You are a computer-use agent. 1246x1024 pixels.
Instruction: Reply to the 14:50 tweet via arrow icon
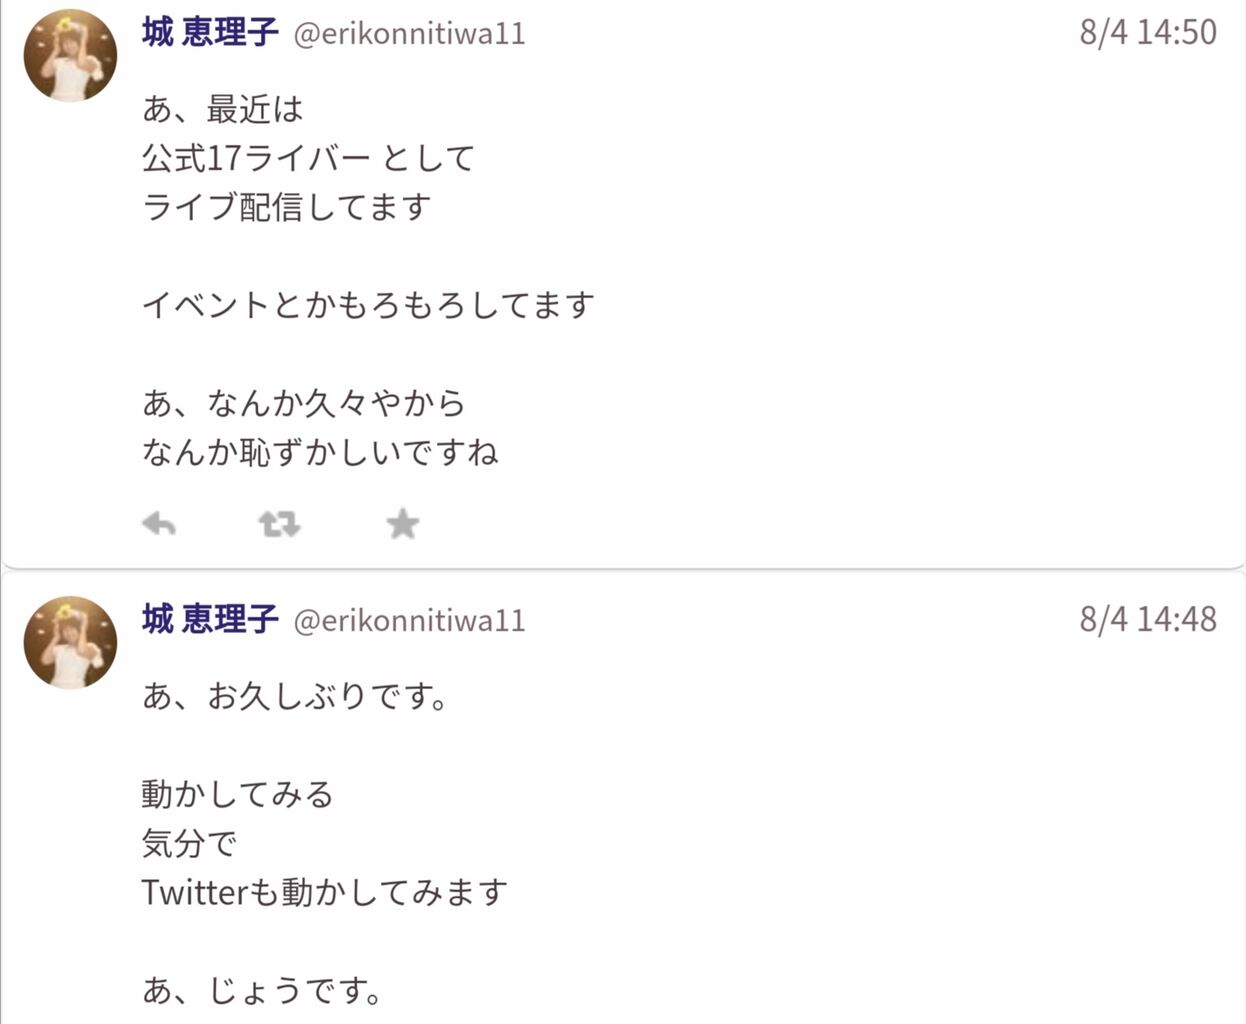pos(159,523)
